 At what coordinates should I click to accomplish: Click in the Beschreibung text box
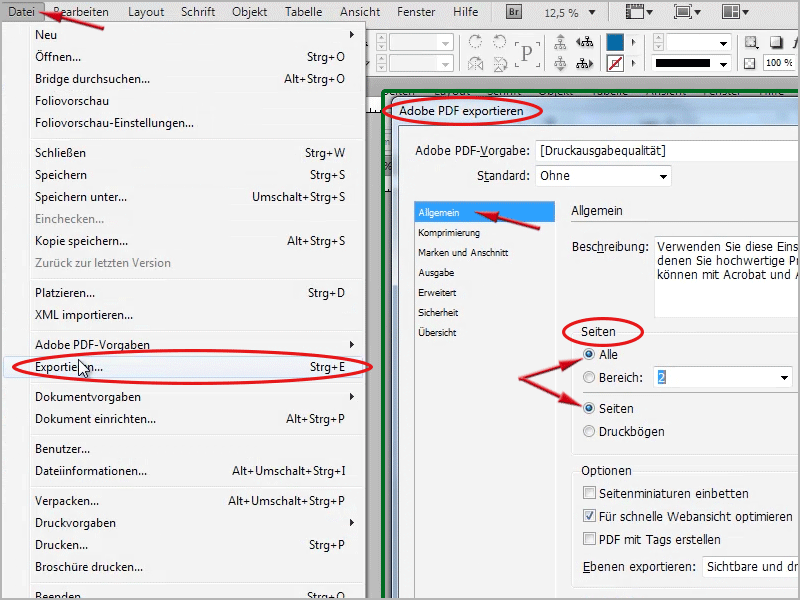point(727,276)
